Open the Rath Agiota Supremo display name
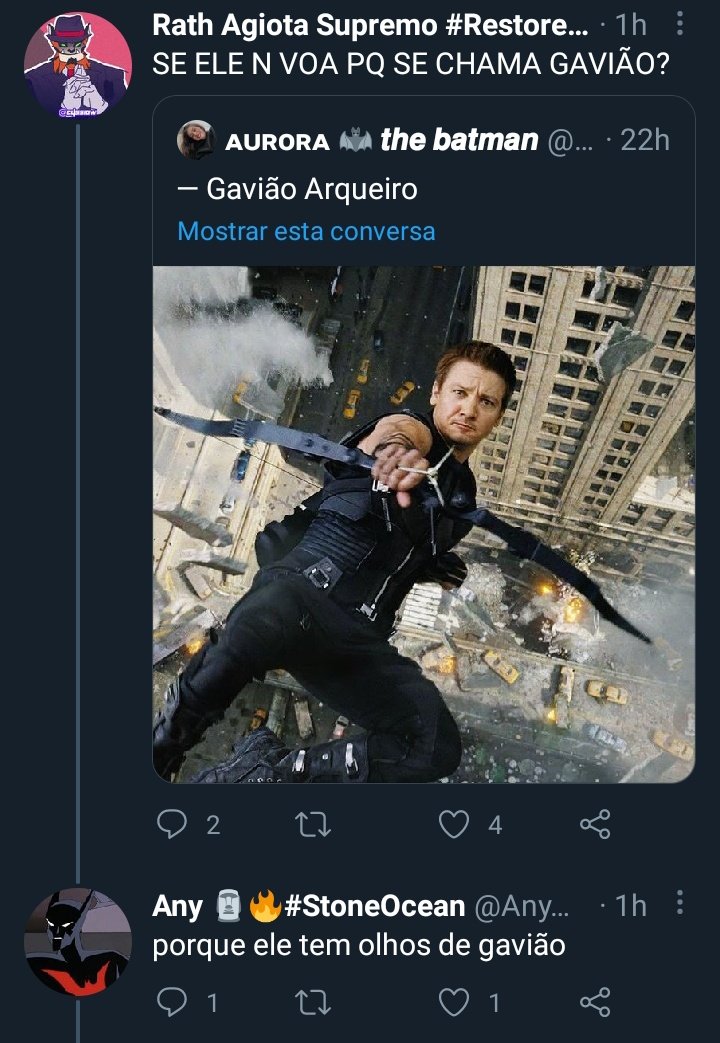Image resolution: width=720 pixels, height=1043 pixels. [x=370, y=25]
